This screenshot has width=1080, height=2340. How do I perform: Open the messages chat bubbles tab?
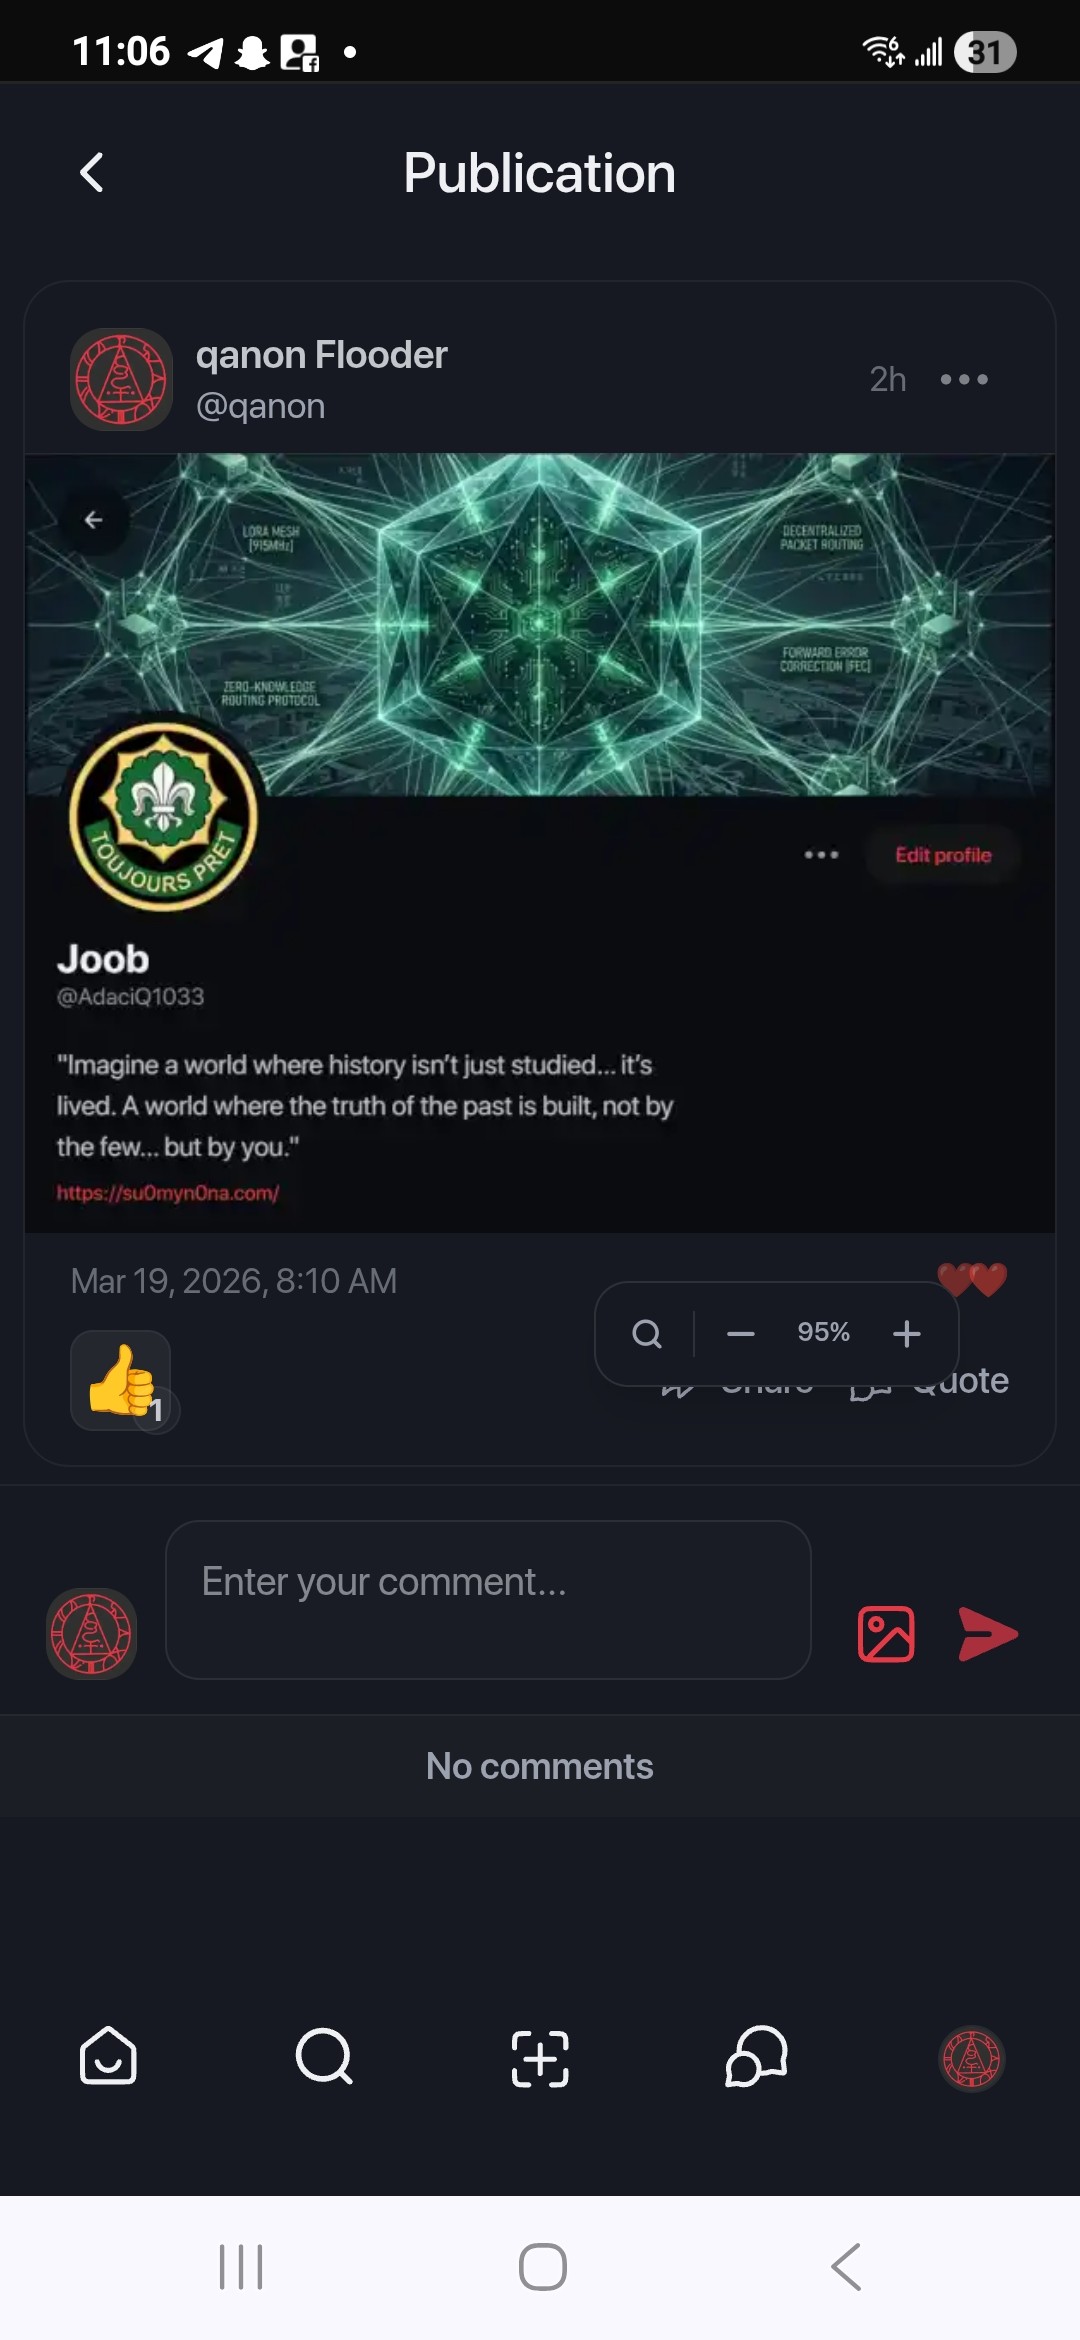756,2056
